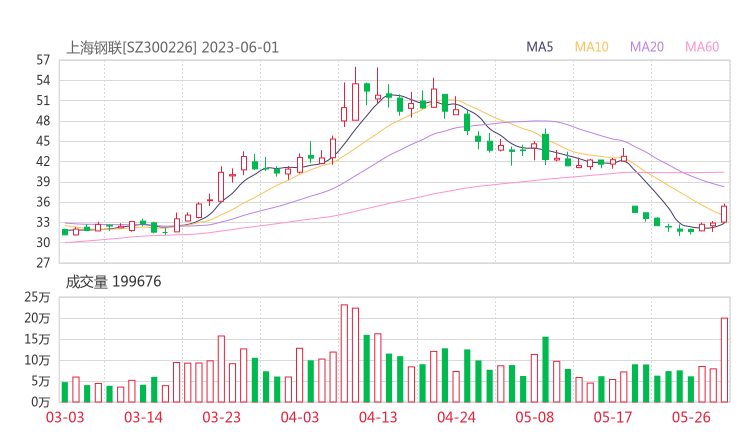
Task: Click the 10万 volume axis label
Action: pos(37,360)
